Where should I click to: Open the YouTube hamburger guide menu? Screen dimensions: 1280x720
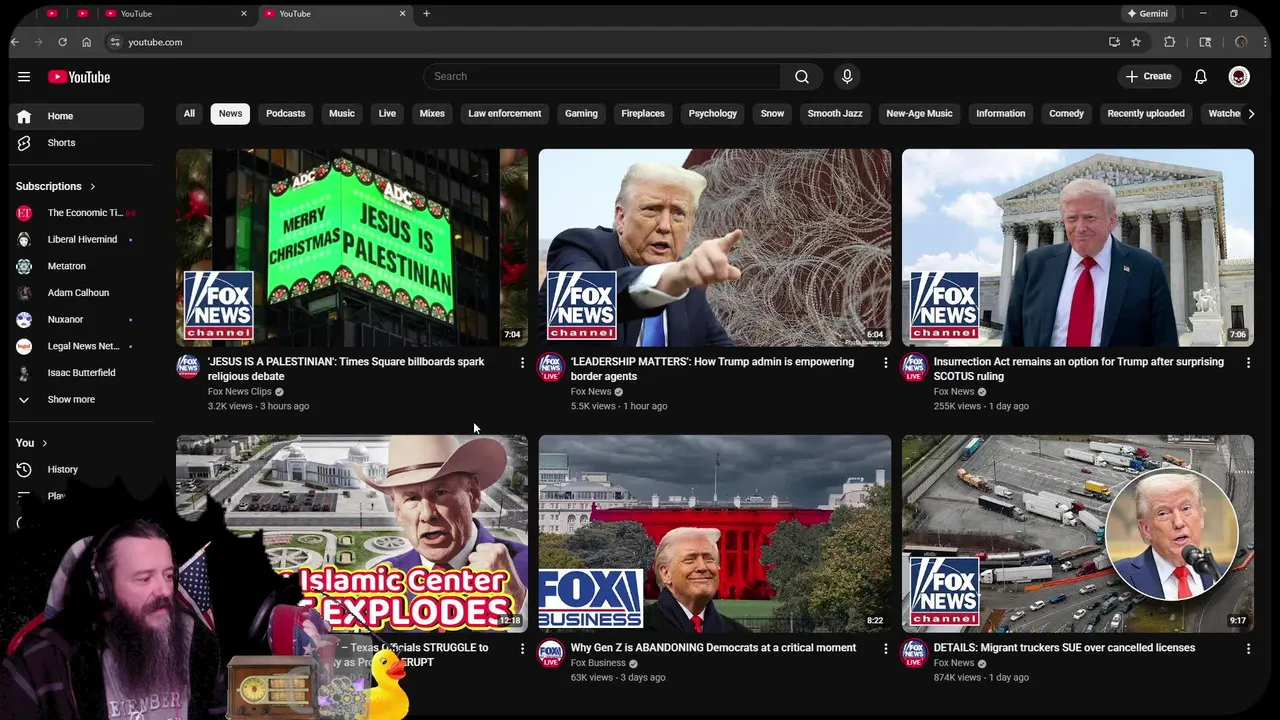(x=24, y=77)
